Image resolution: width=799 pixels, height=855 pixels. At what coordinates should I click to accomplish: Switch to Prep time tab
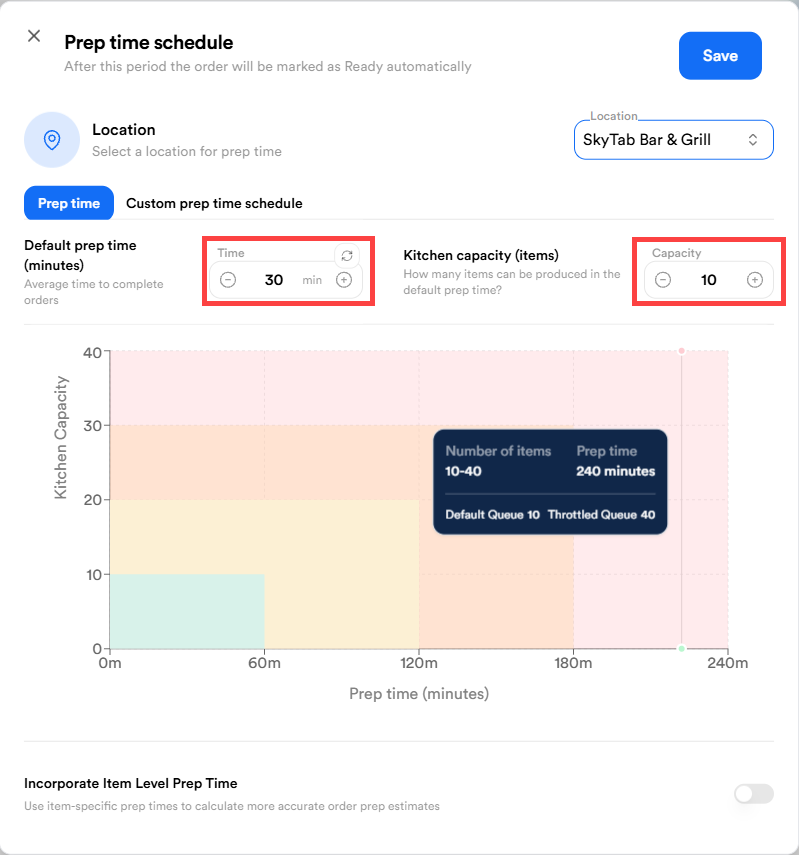69,203
